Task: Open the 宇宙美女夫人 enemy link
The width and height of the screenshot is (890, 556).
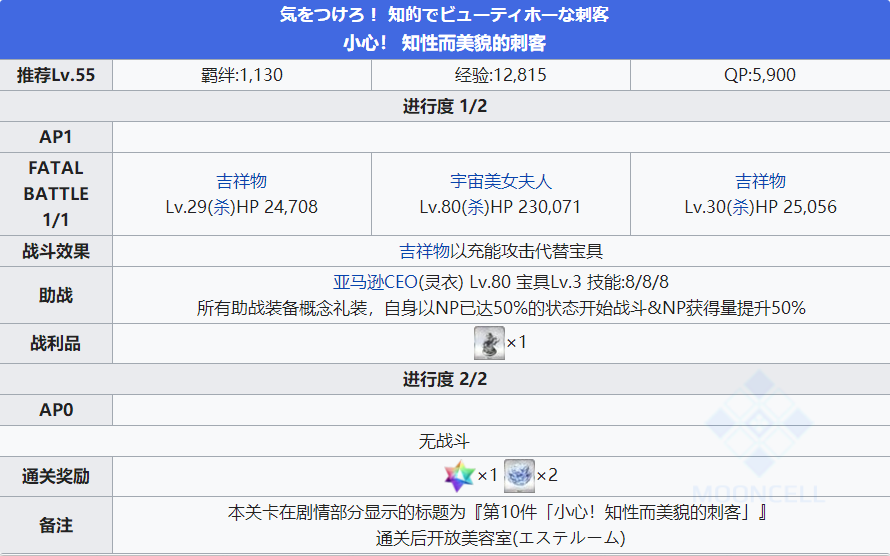Action: tap(500, 181)
